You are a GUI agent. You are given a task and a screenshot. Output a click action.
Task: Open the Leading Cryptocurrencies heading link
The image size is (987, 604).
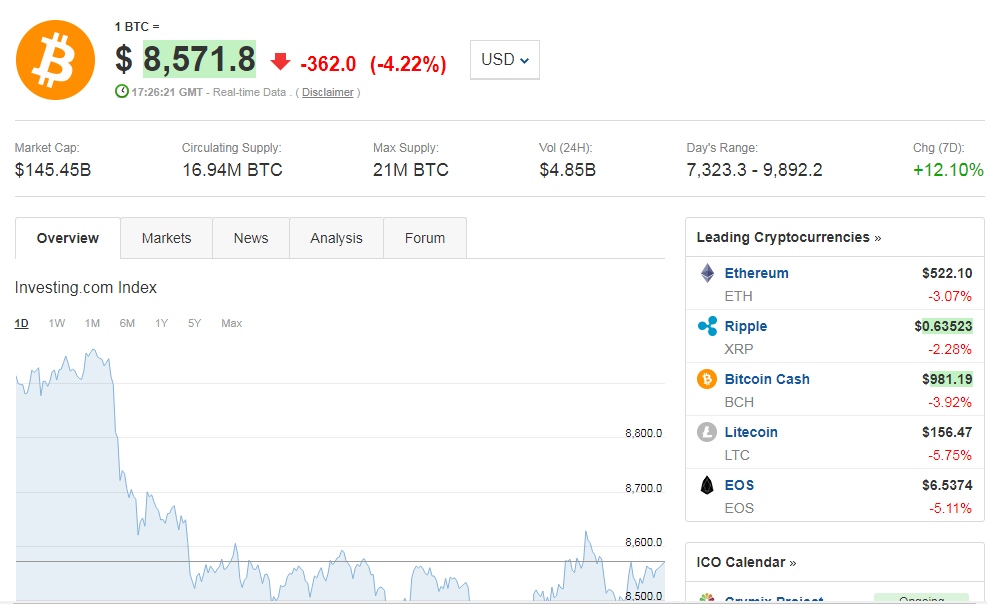[789, 237]
